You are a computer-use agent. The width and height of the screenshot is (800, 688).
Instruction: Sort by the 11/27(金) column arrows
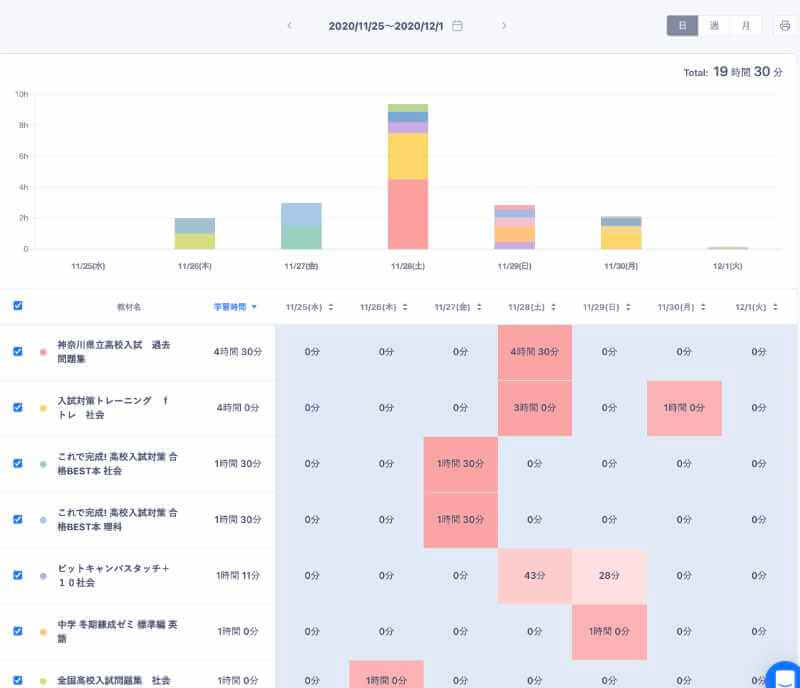479,307
